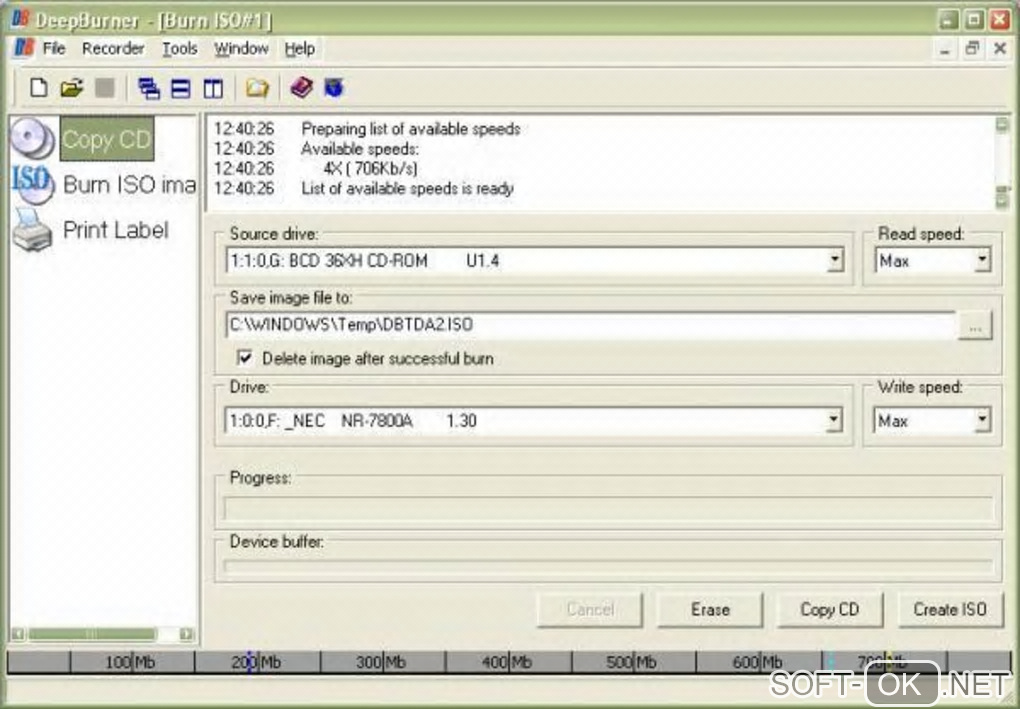Screen dimensions: 1020x709
Task: Click the Device buffer bar
Action: (x=609, y=566)
